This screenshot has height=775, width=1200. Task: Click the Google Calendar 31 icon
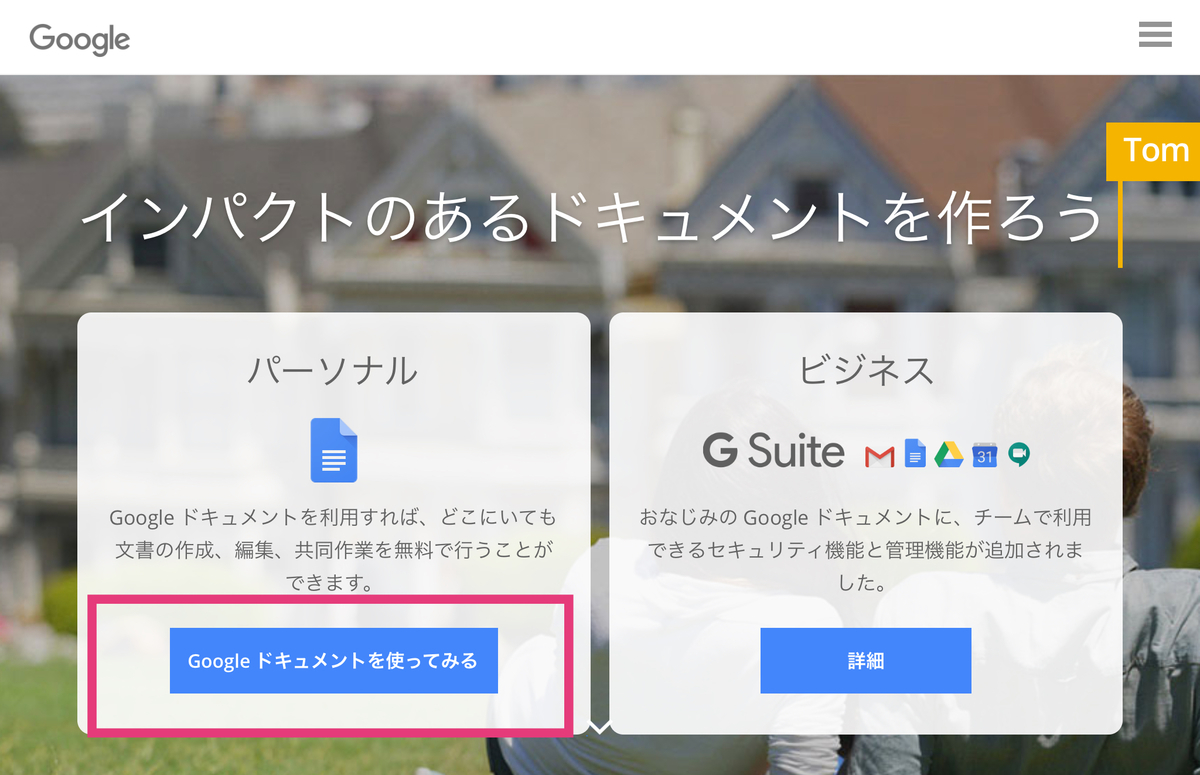tap(985, 455)
